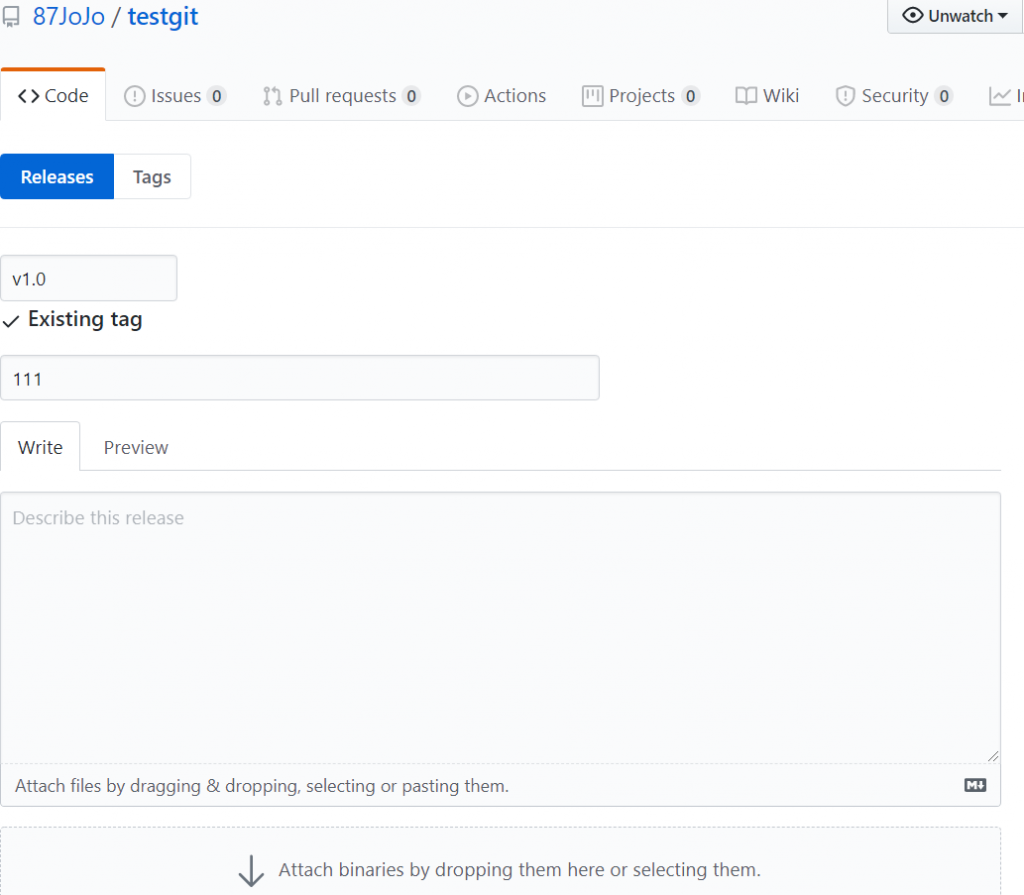Switch to the Code tab
Image resolution: width=1024 pixels, height=895 pixels.
click(53, 95)
